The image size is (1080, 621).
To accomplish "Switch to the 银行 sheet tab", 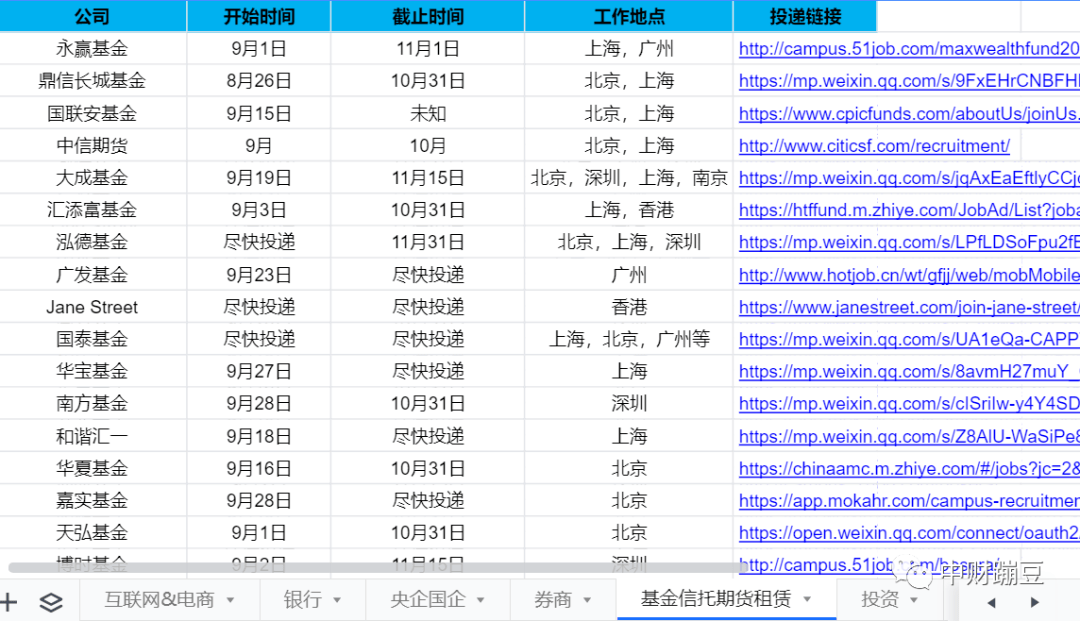I will point(302,600).
